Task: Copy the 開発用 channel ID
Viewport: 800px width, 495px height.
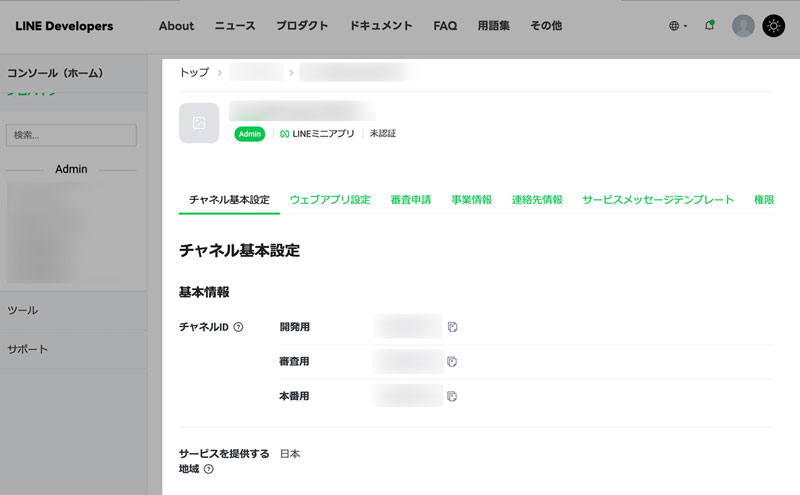Action: click(452, 327)
